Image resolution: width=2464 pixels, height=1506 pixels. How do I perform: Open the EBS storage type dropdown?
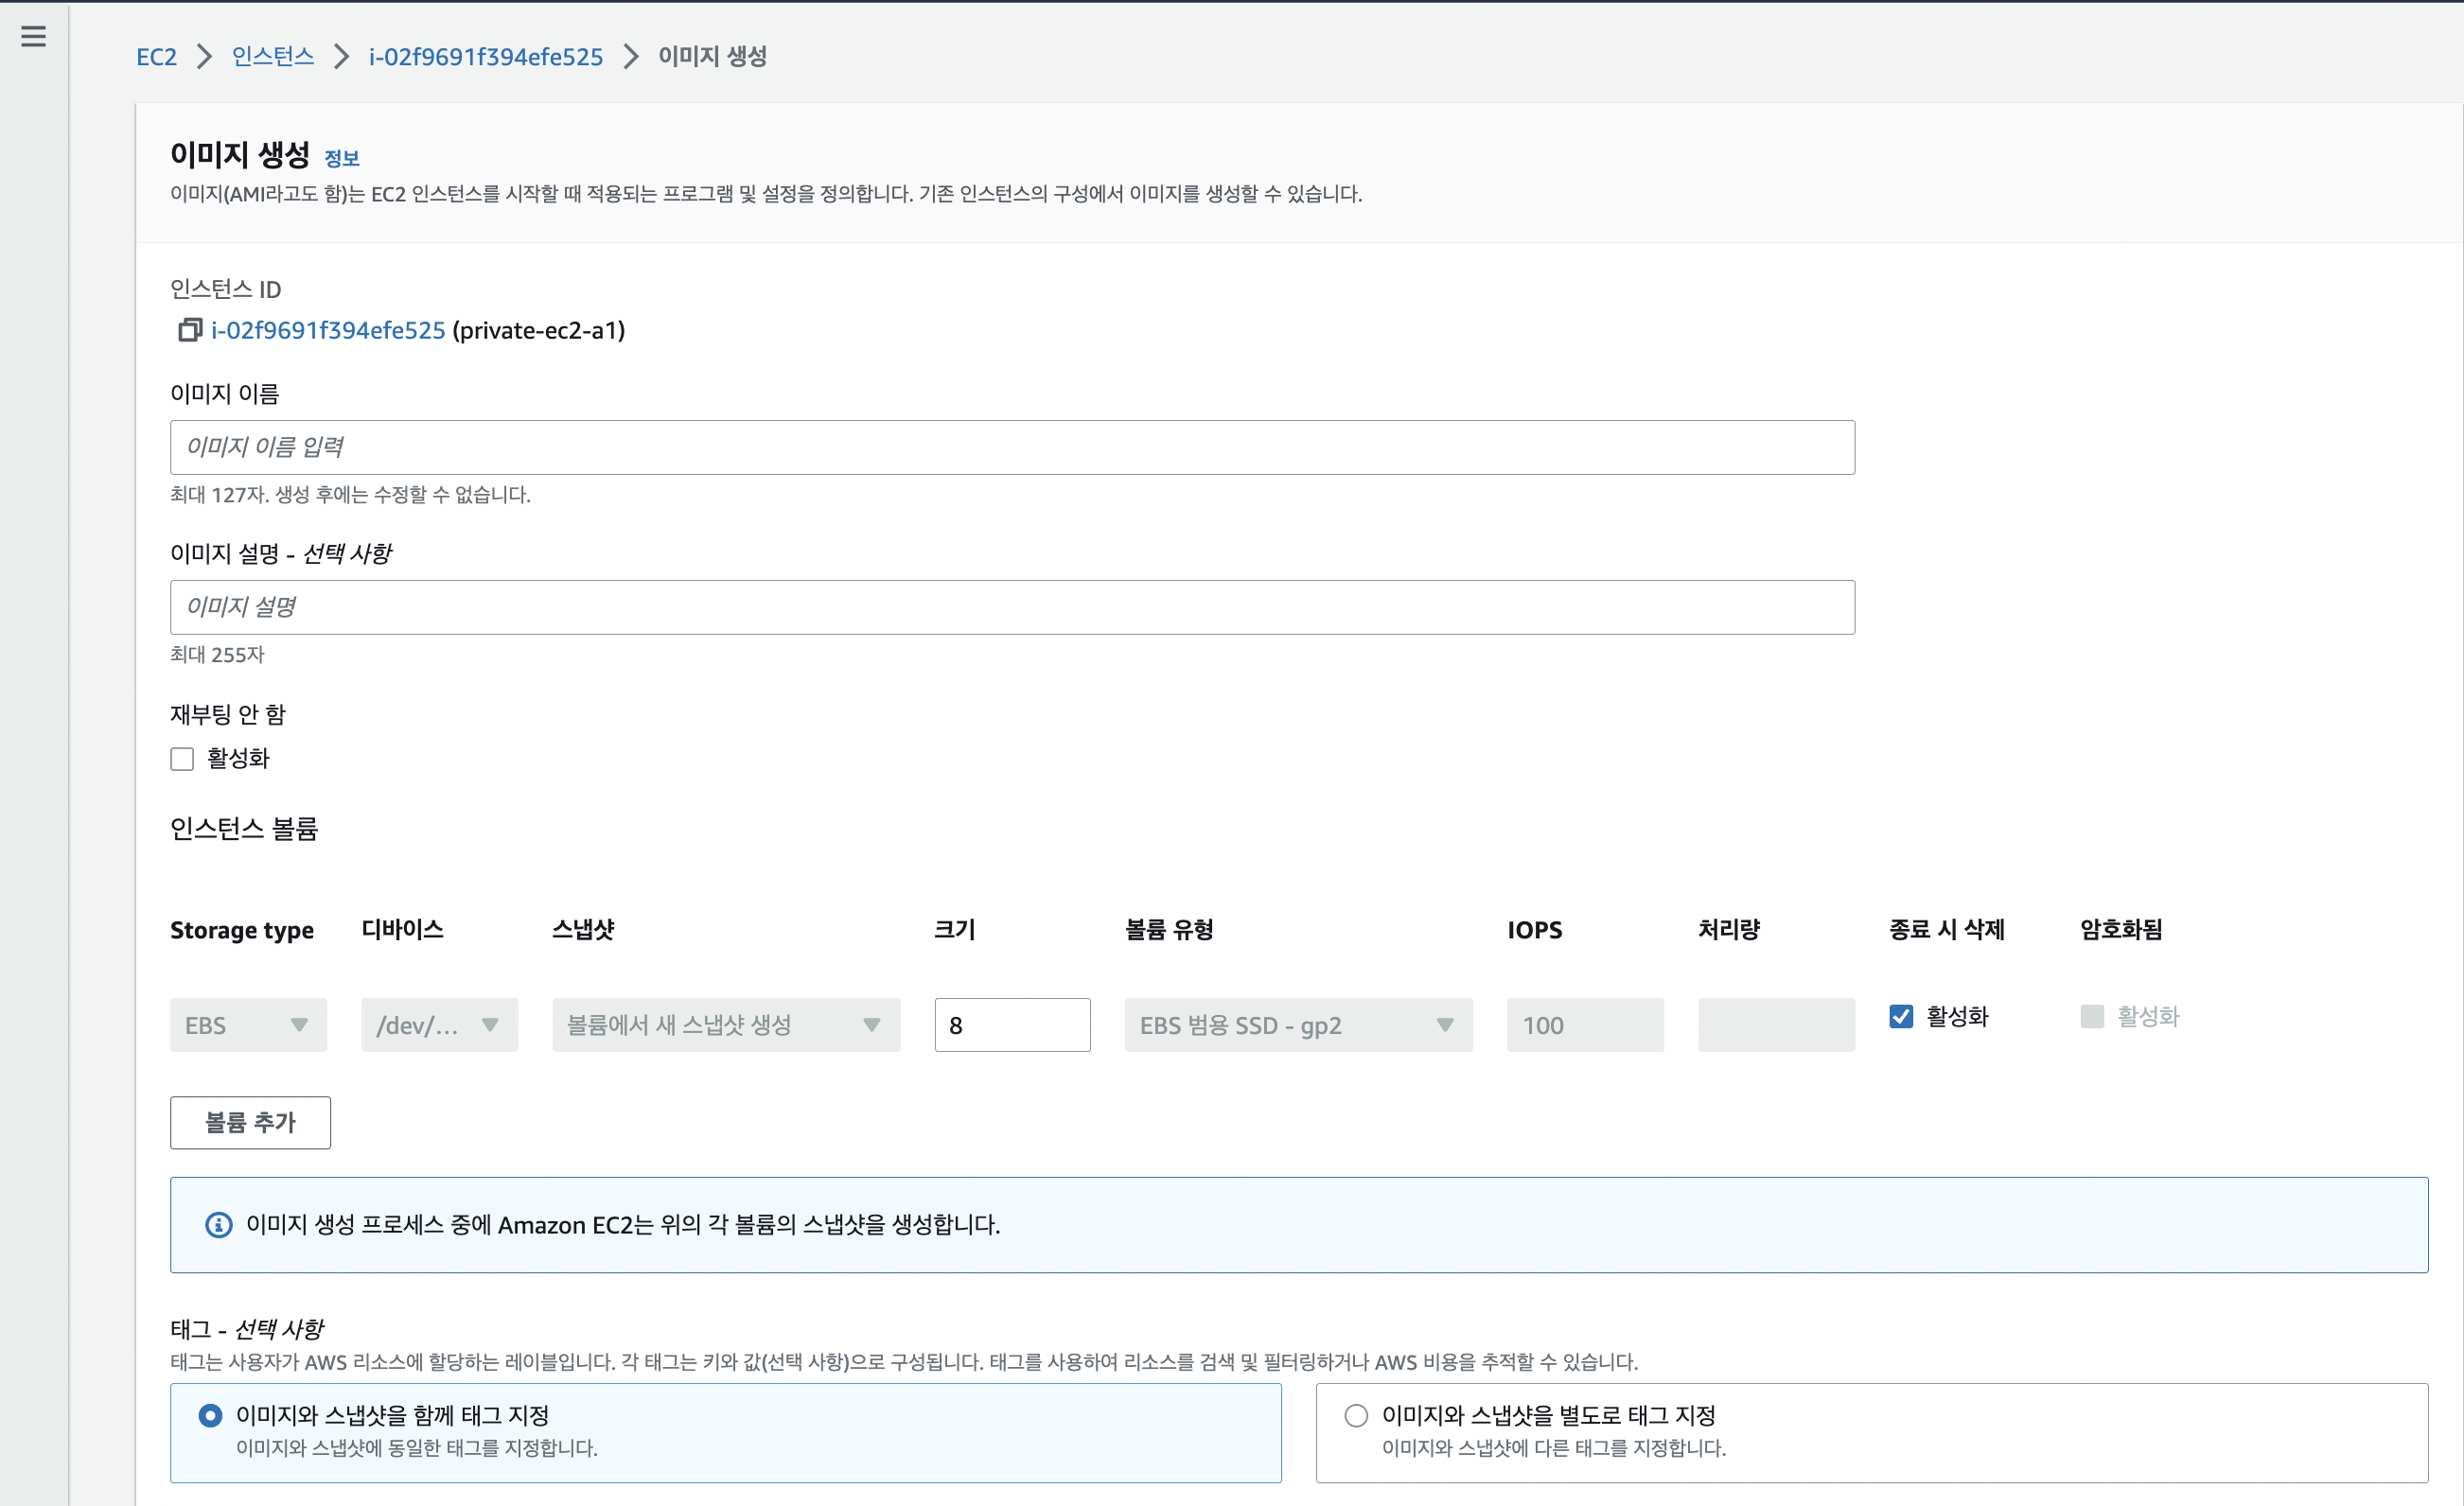248,1025
